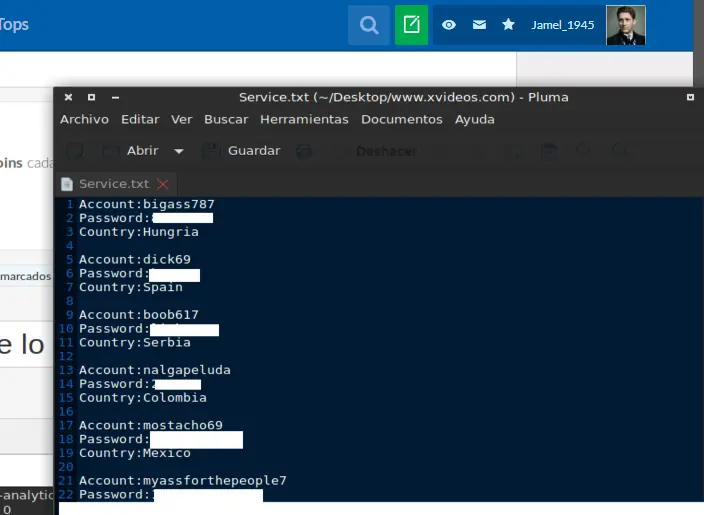The height and width of the screenshot is (515, 704).
Task: Open the Ayuda menu in Pluma
Action: tap(475, 120)
